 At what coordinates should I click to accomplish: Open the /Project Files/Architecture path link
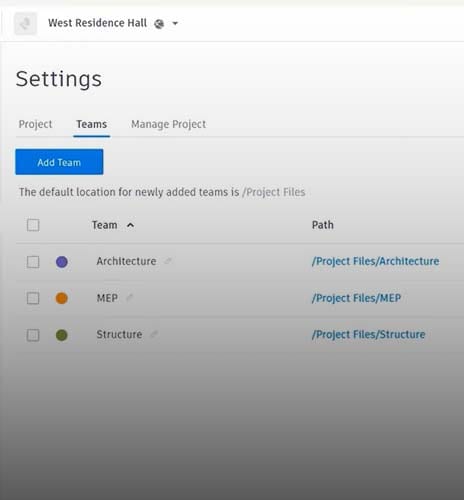tap(375, 261)
